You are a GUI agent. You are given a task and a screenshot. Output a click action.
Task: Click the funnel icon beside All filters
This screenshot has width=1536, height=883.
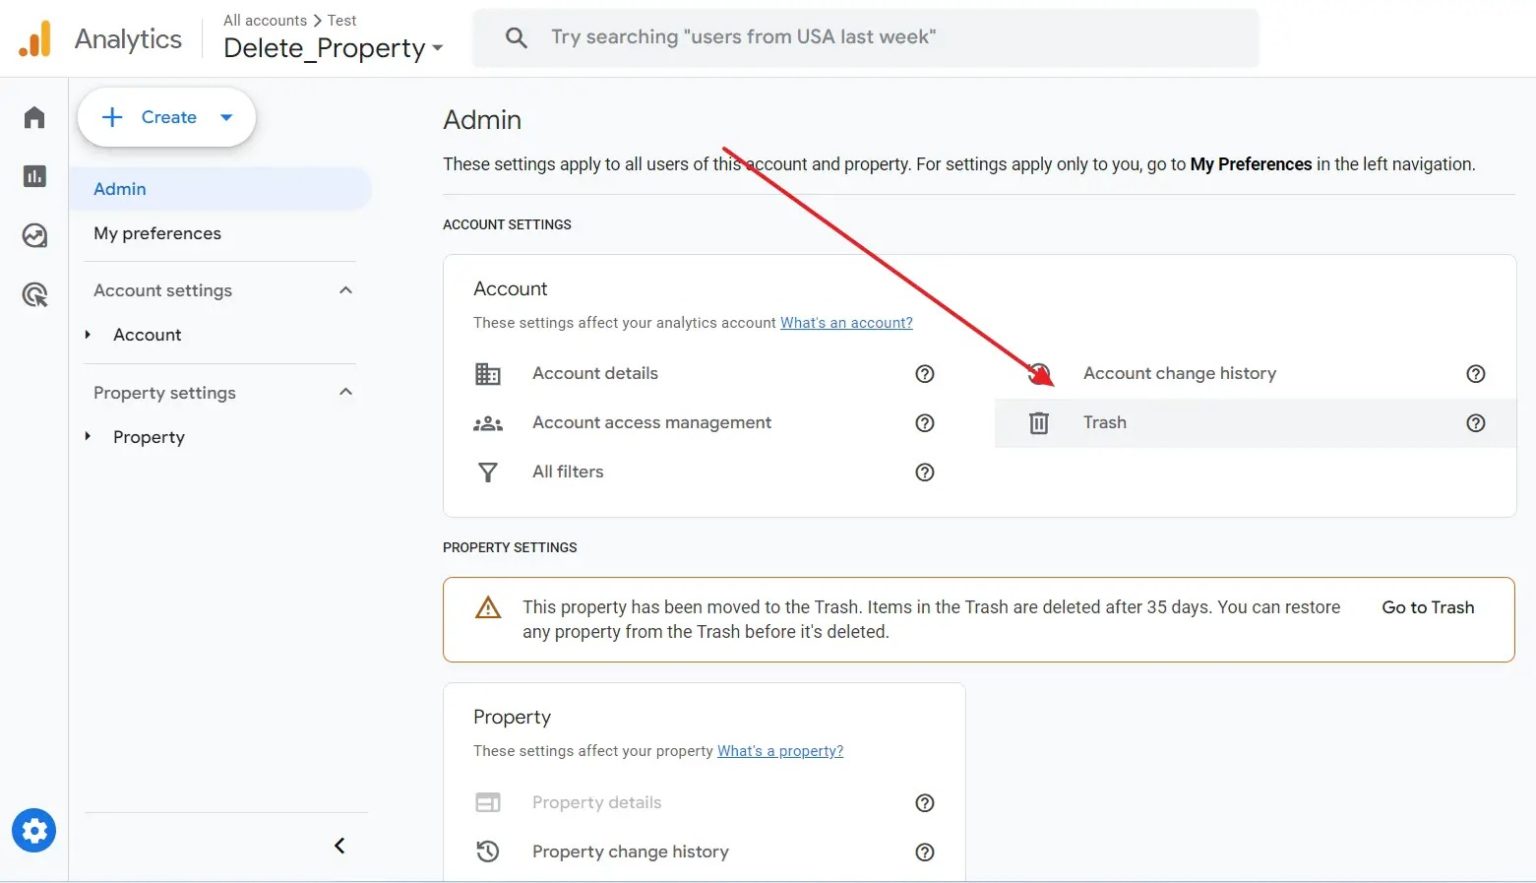point(487,471)
